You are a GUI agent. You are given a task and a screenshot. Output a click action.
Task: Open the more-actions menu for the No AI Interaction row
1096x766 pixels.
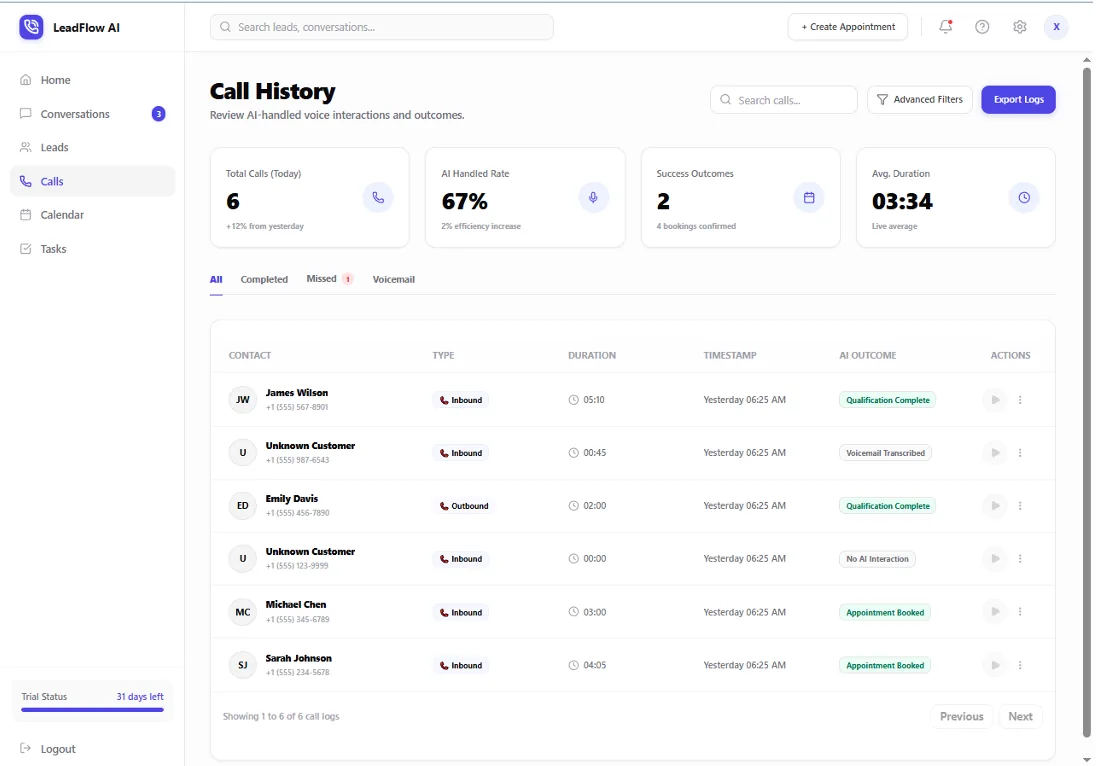[x=1020, y=558]
